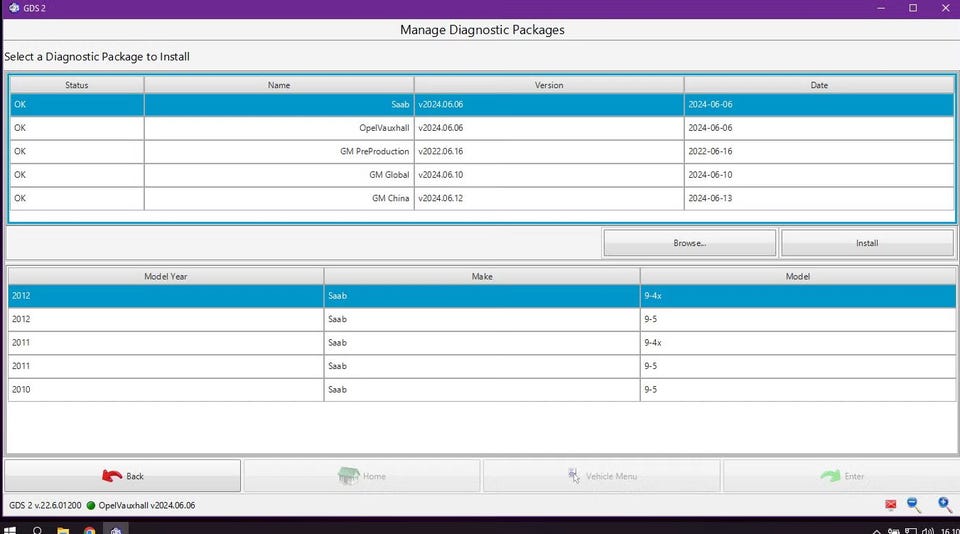Image resolution: width=960 pixels, height=534 pixels.
Task: Click the green status indicator dot
Action: [x=91, y=505]
